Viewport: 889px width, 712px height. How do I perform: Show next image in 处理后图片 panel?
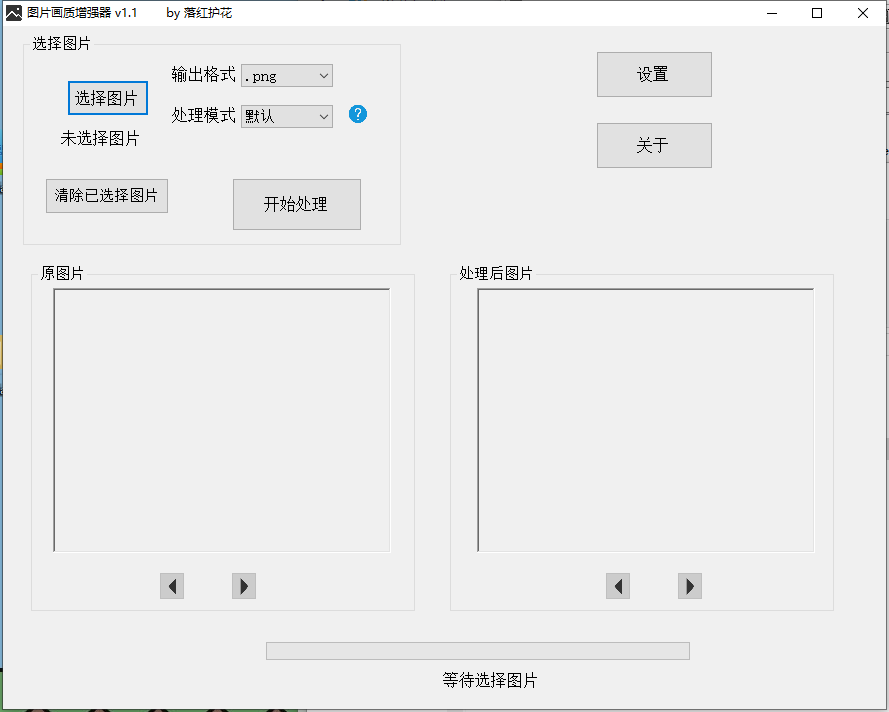tap(690, 586)
